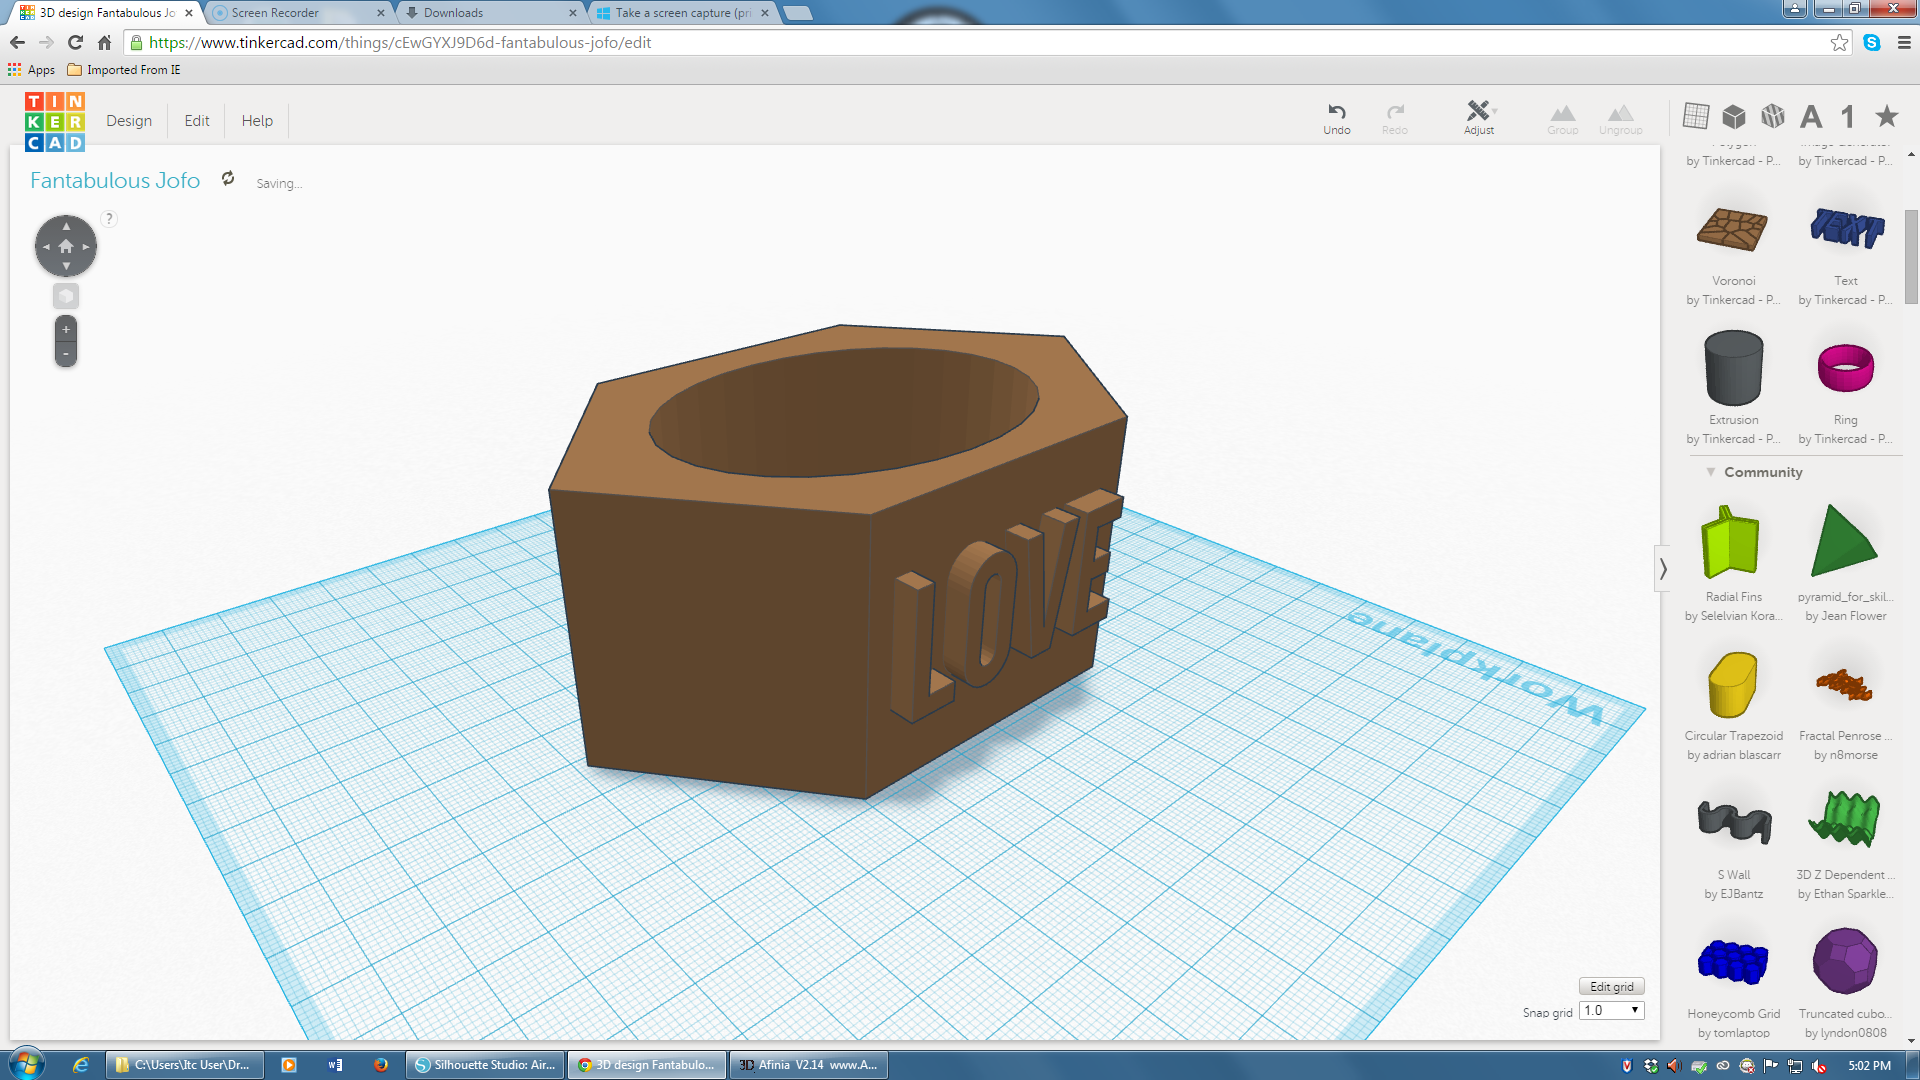Screen dimensions: 1920x1080
Task: Open the Chrome menu hamburger icon
Action: coord(1904,42)
